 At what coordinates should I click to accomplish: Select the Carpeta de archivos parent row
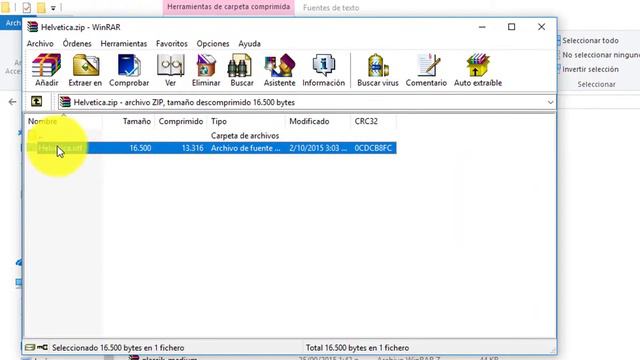(x=211, y=136)
